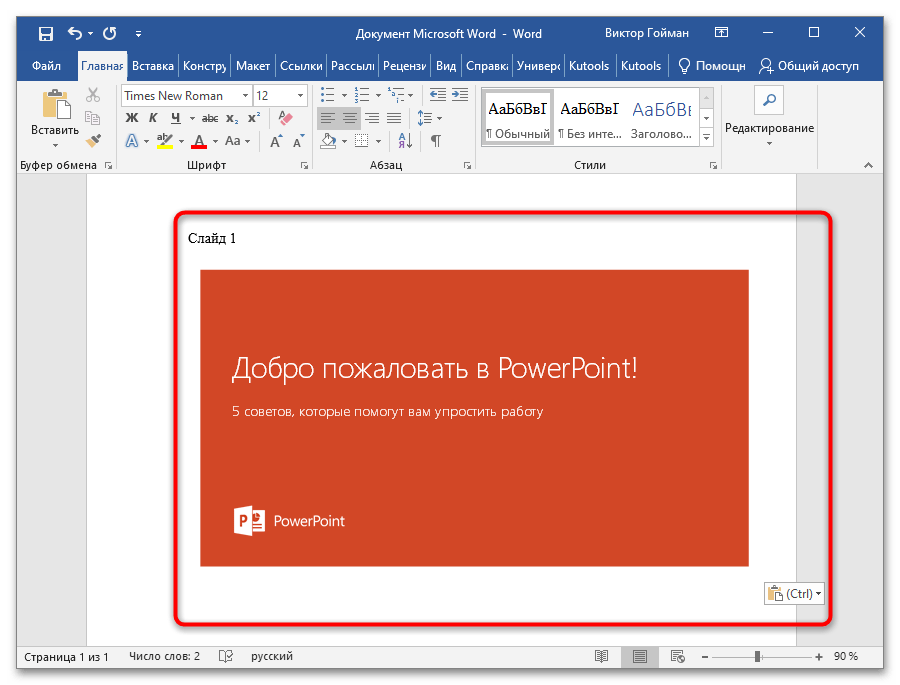Select the Без интервала style
This screenshot has height=685, width=900.
click(590, 119)
